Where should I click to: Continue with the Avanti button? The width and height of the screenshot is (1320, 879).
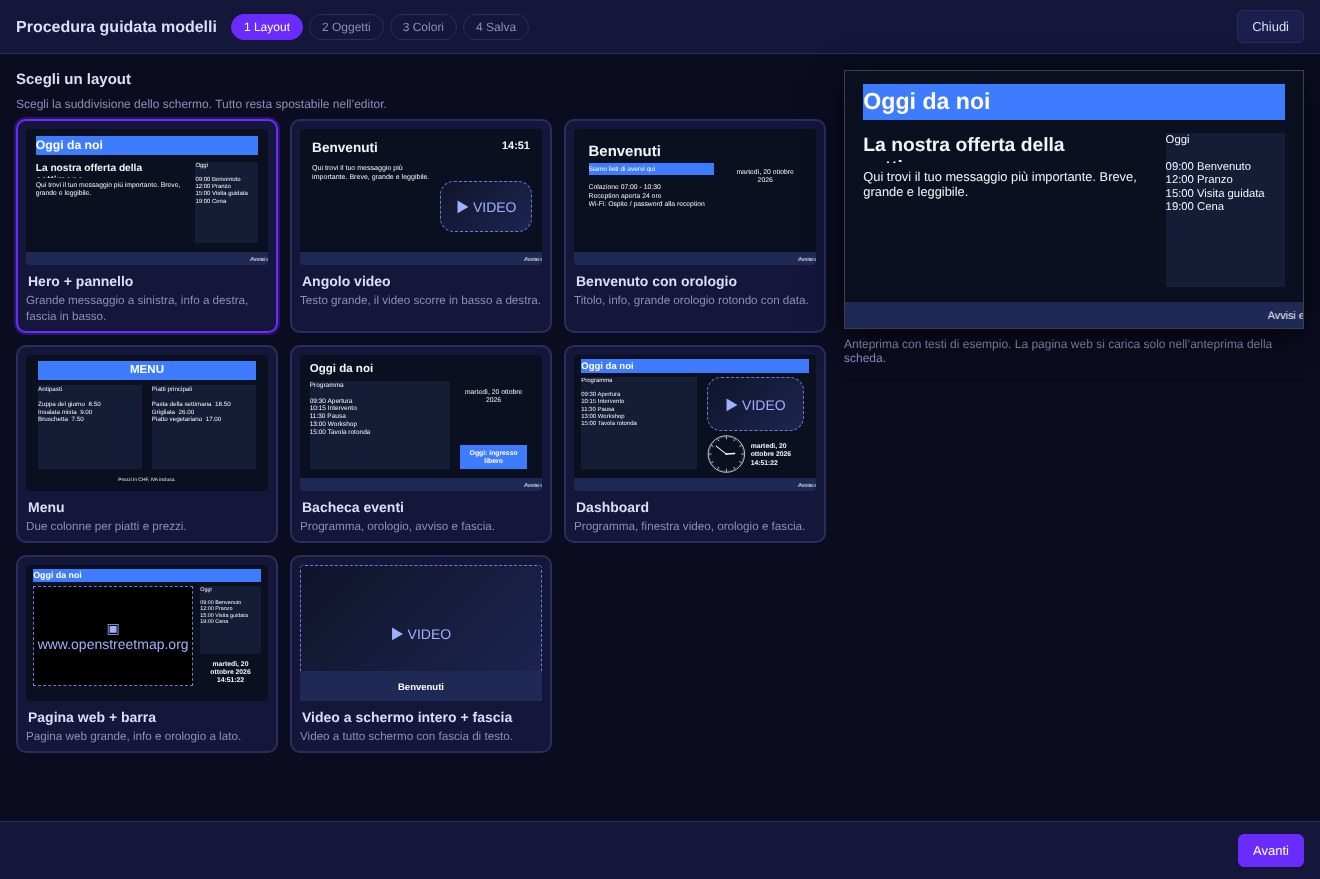[x=1271, y=850]
